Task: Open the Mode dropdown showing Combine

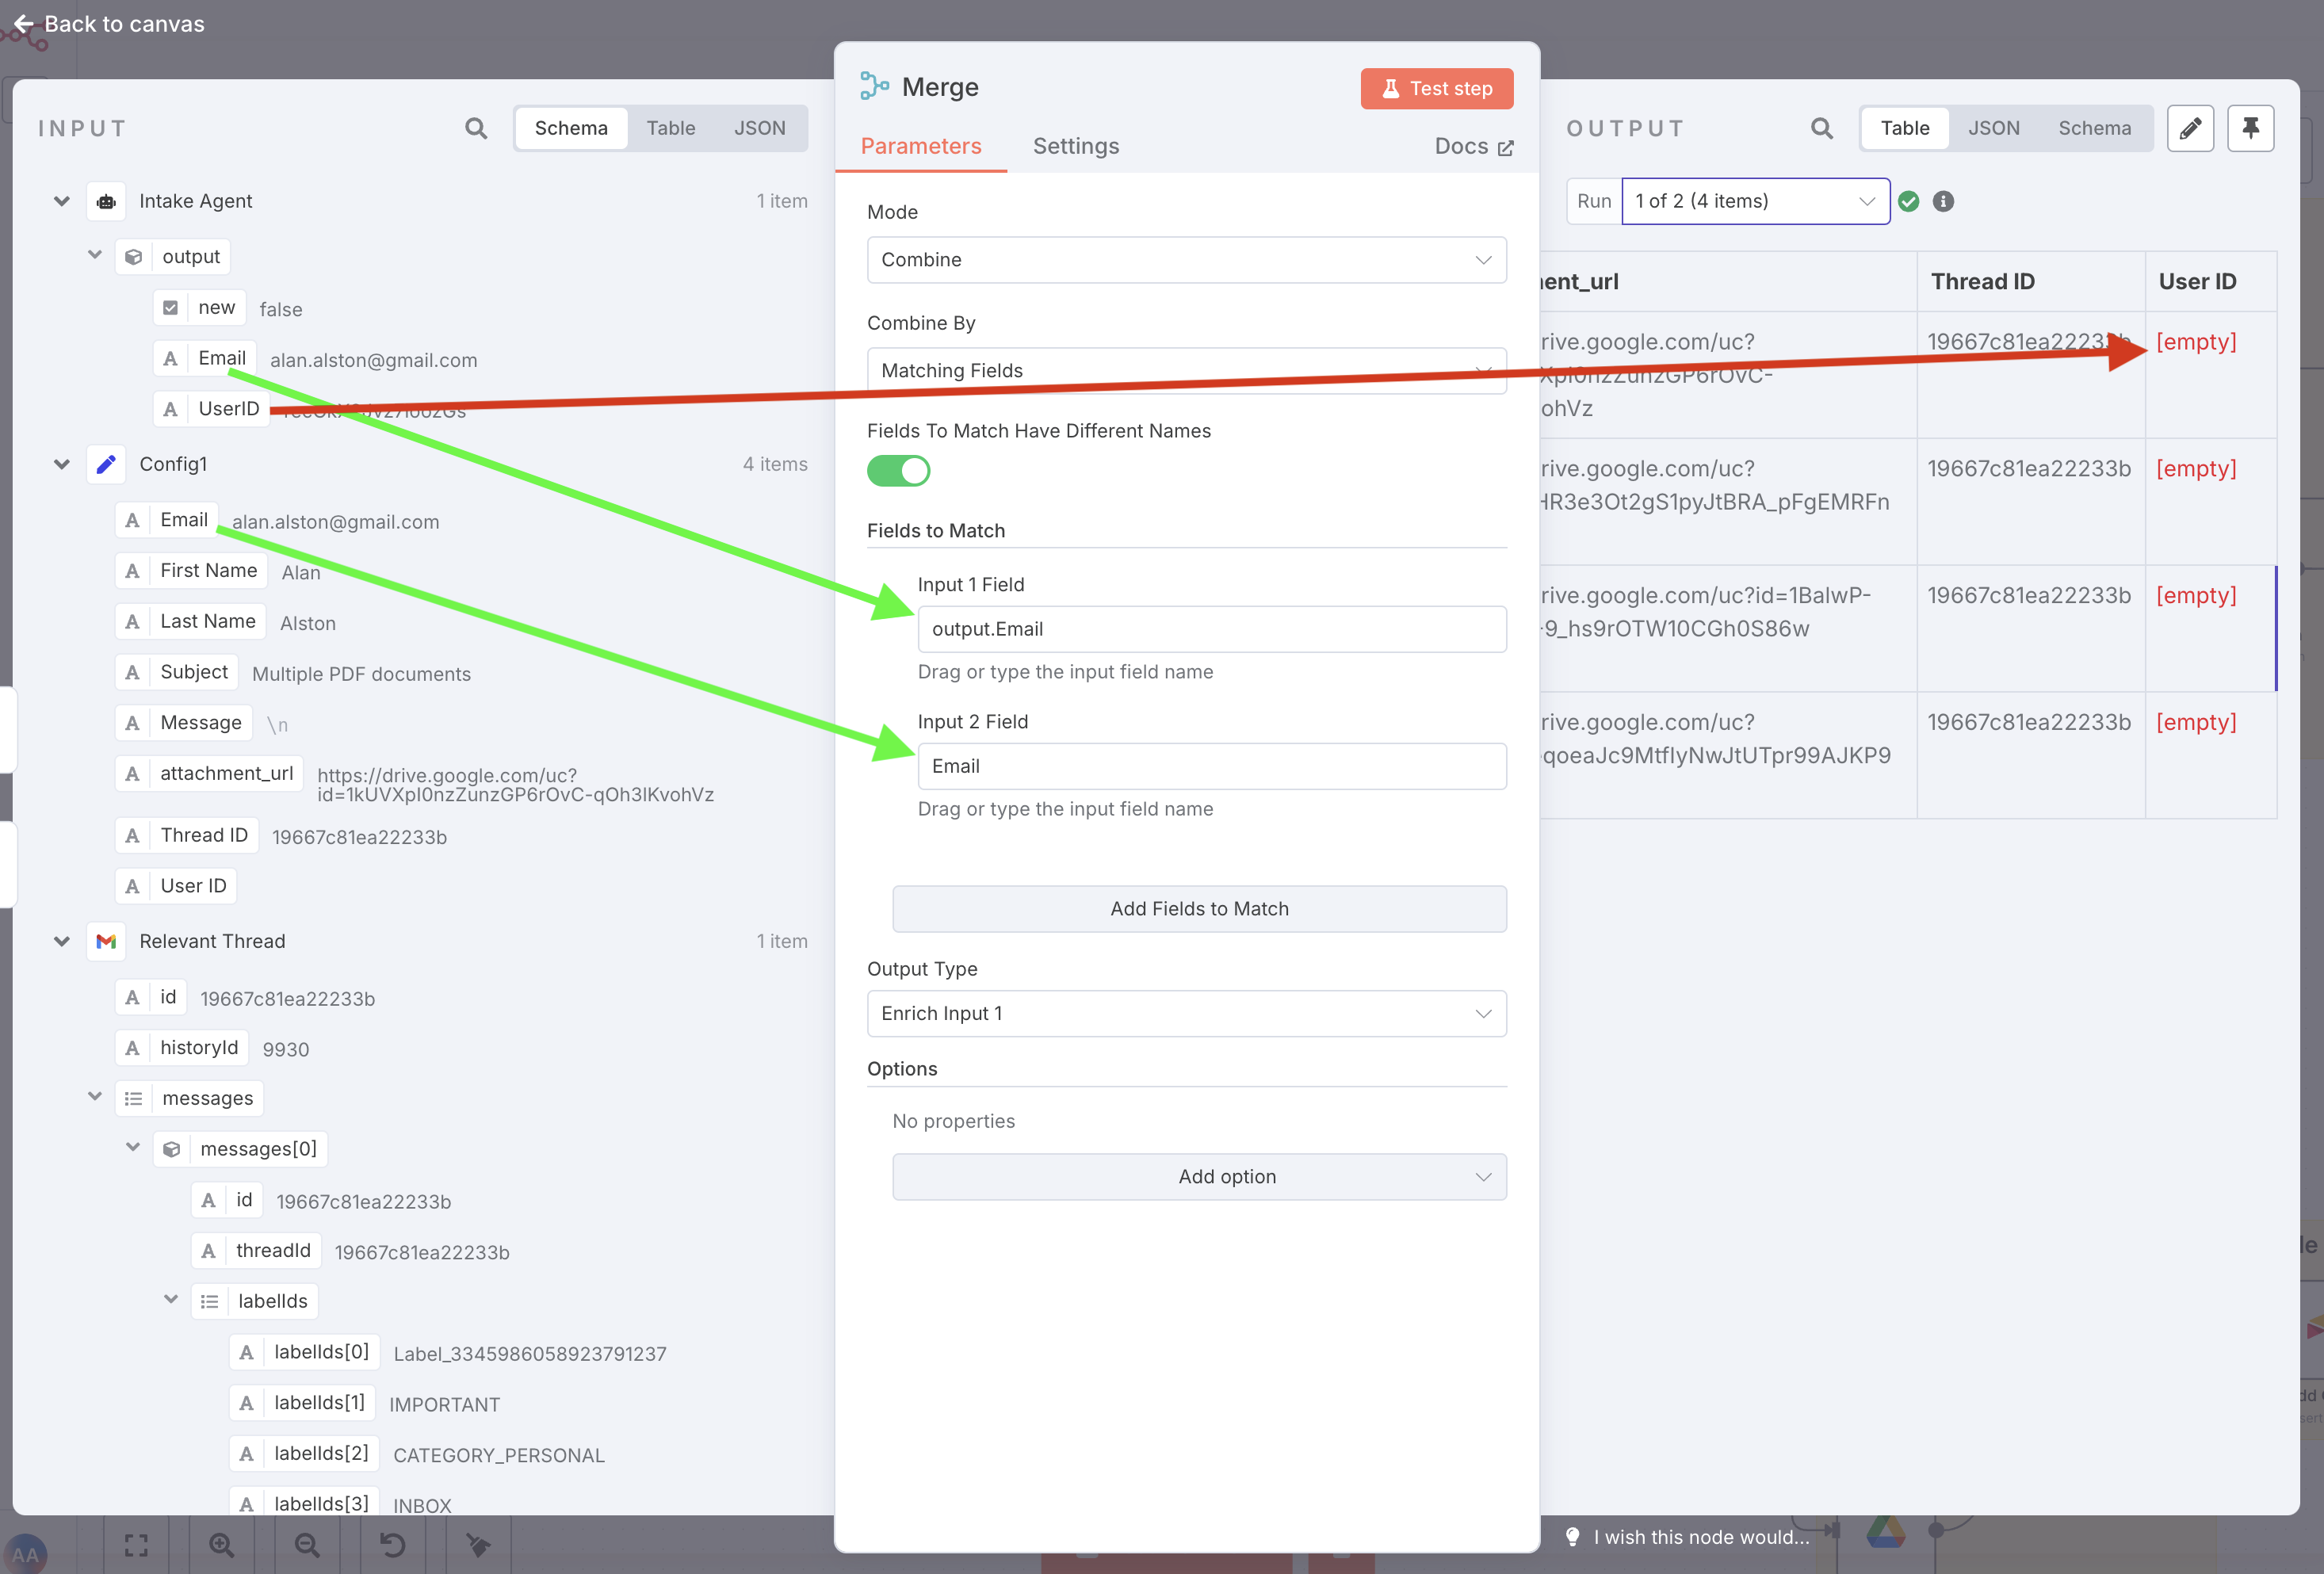Action: coord(1186,260)
